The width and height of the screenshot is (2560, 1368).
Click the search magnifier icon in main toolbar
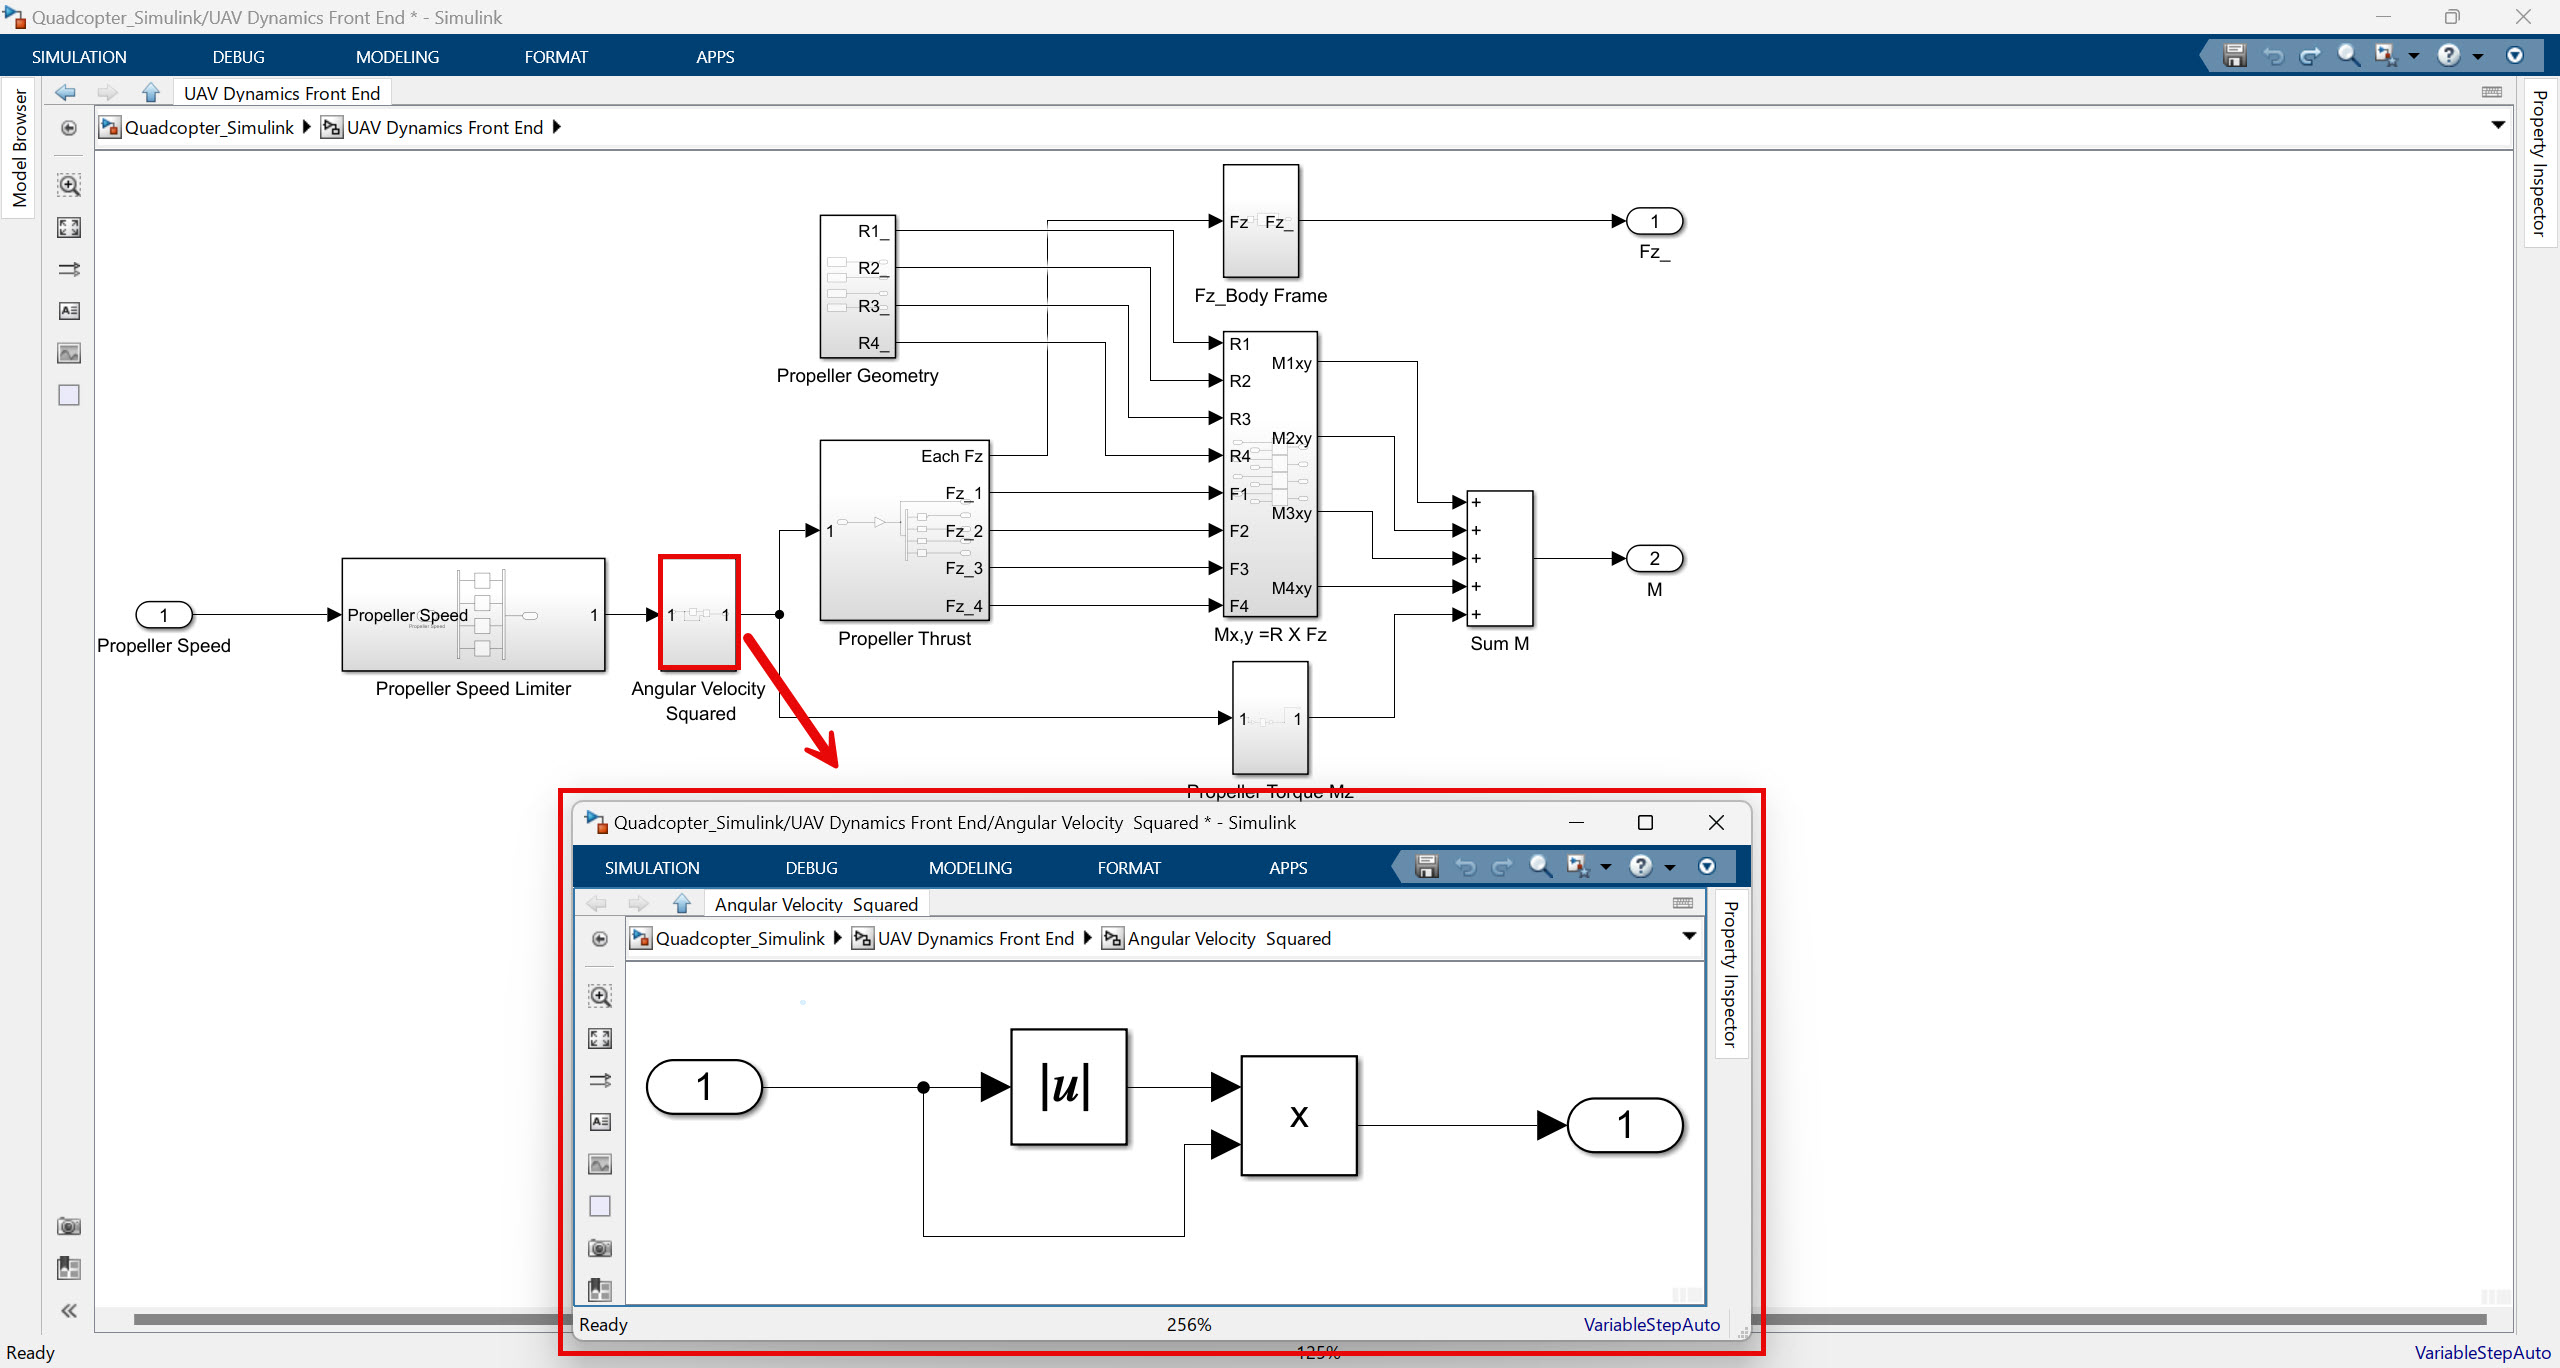pyautogui.click(x=2348, y=56)
